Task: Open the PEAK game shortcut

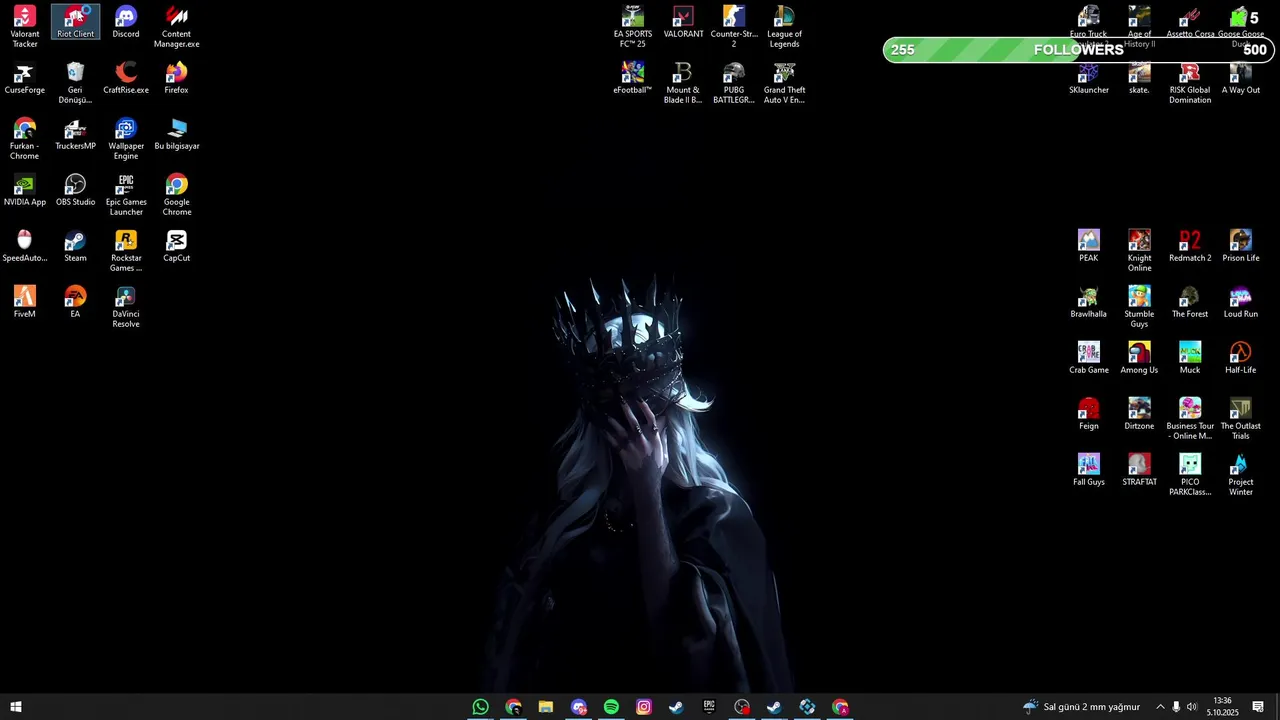Action: tap(1089, 246)
